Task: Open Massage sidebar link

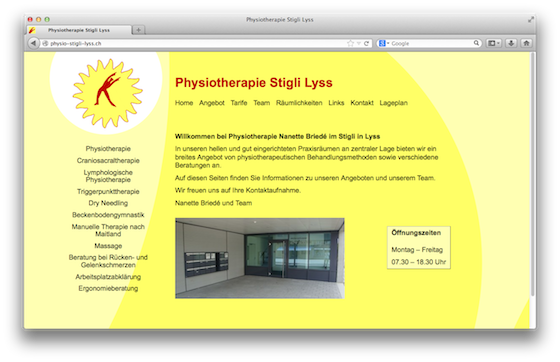Action: pos(108,246)
